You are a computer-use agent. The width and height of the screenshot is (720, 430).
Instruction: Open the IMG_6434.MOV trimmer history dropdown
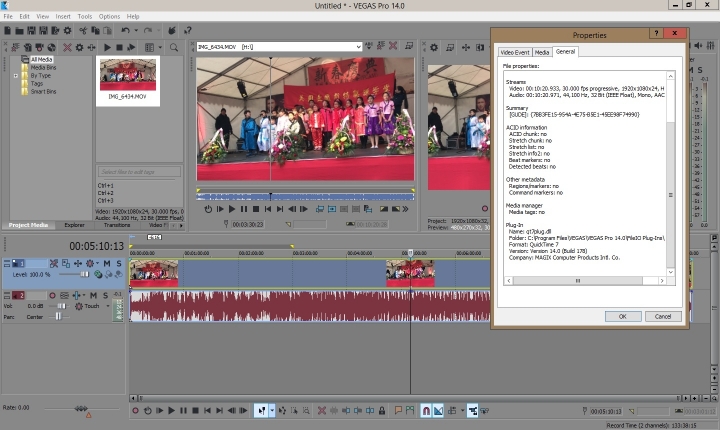click(358, 46)
